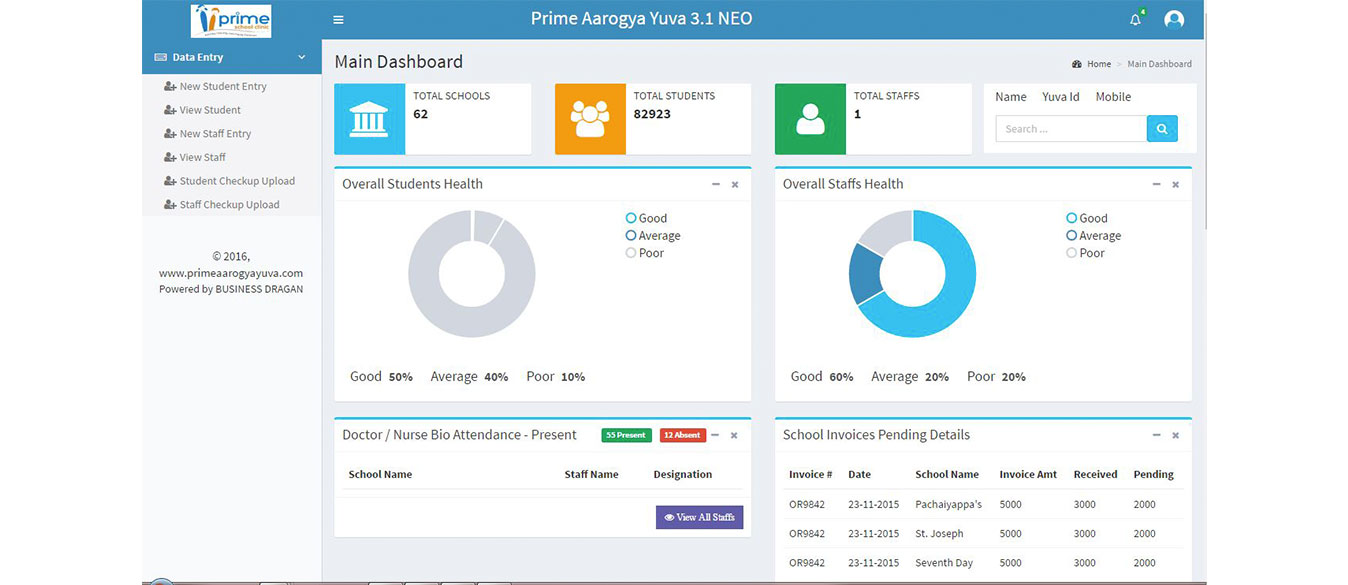Viewport: 1348px width, 585px height.
Task: Collapse the Doctor / Nurse Bio Attendance panel
Action: 715,435
